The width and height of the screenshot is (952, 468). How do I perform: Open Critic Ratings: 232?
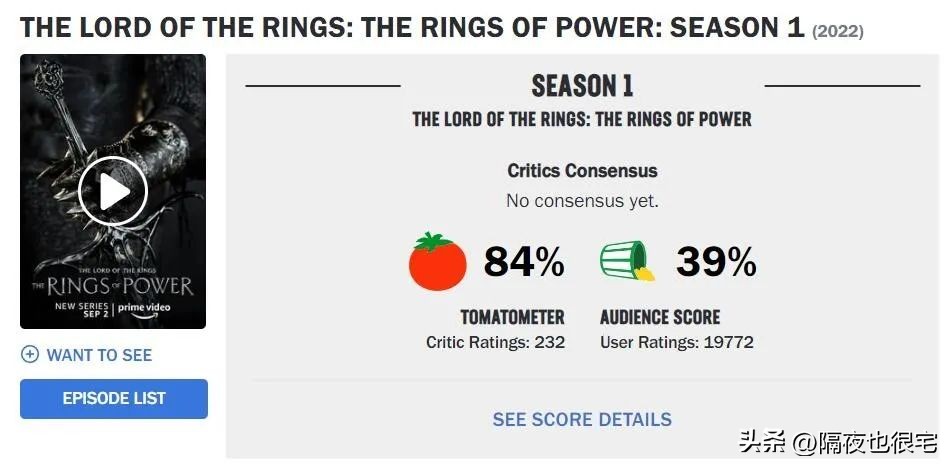[496, 342]
